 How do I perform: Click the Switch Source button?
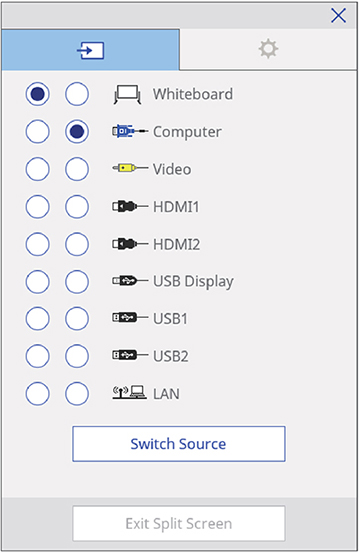pyautogui.click(x=179, y=444)
